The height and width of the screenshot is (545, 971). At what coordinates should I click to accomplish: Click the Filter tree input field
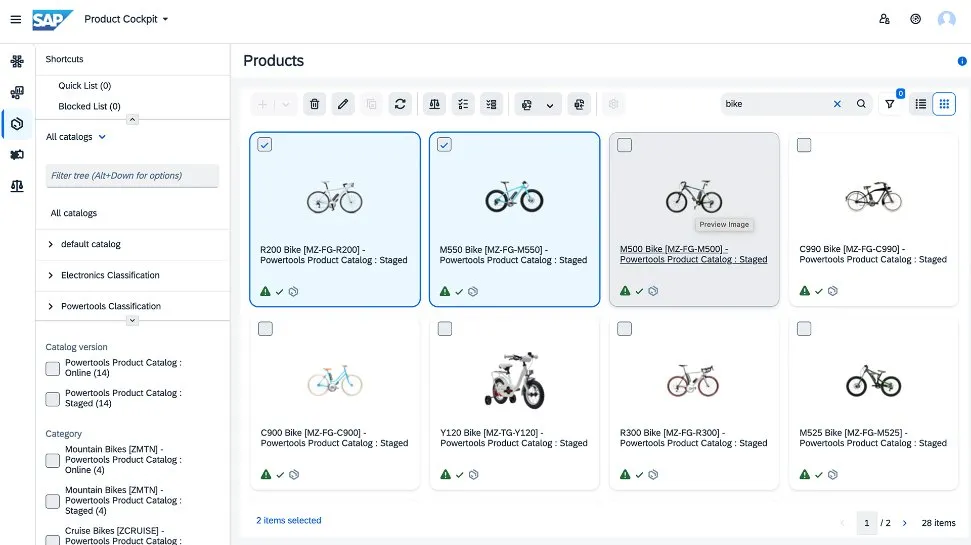click(x=132, y=176)
